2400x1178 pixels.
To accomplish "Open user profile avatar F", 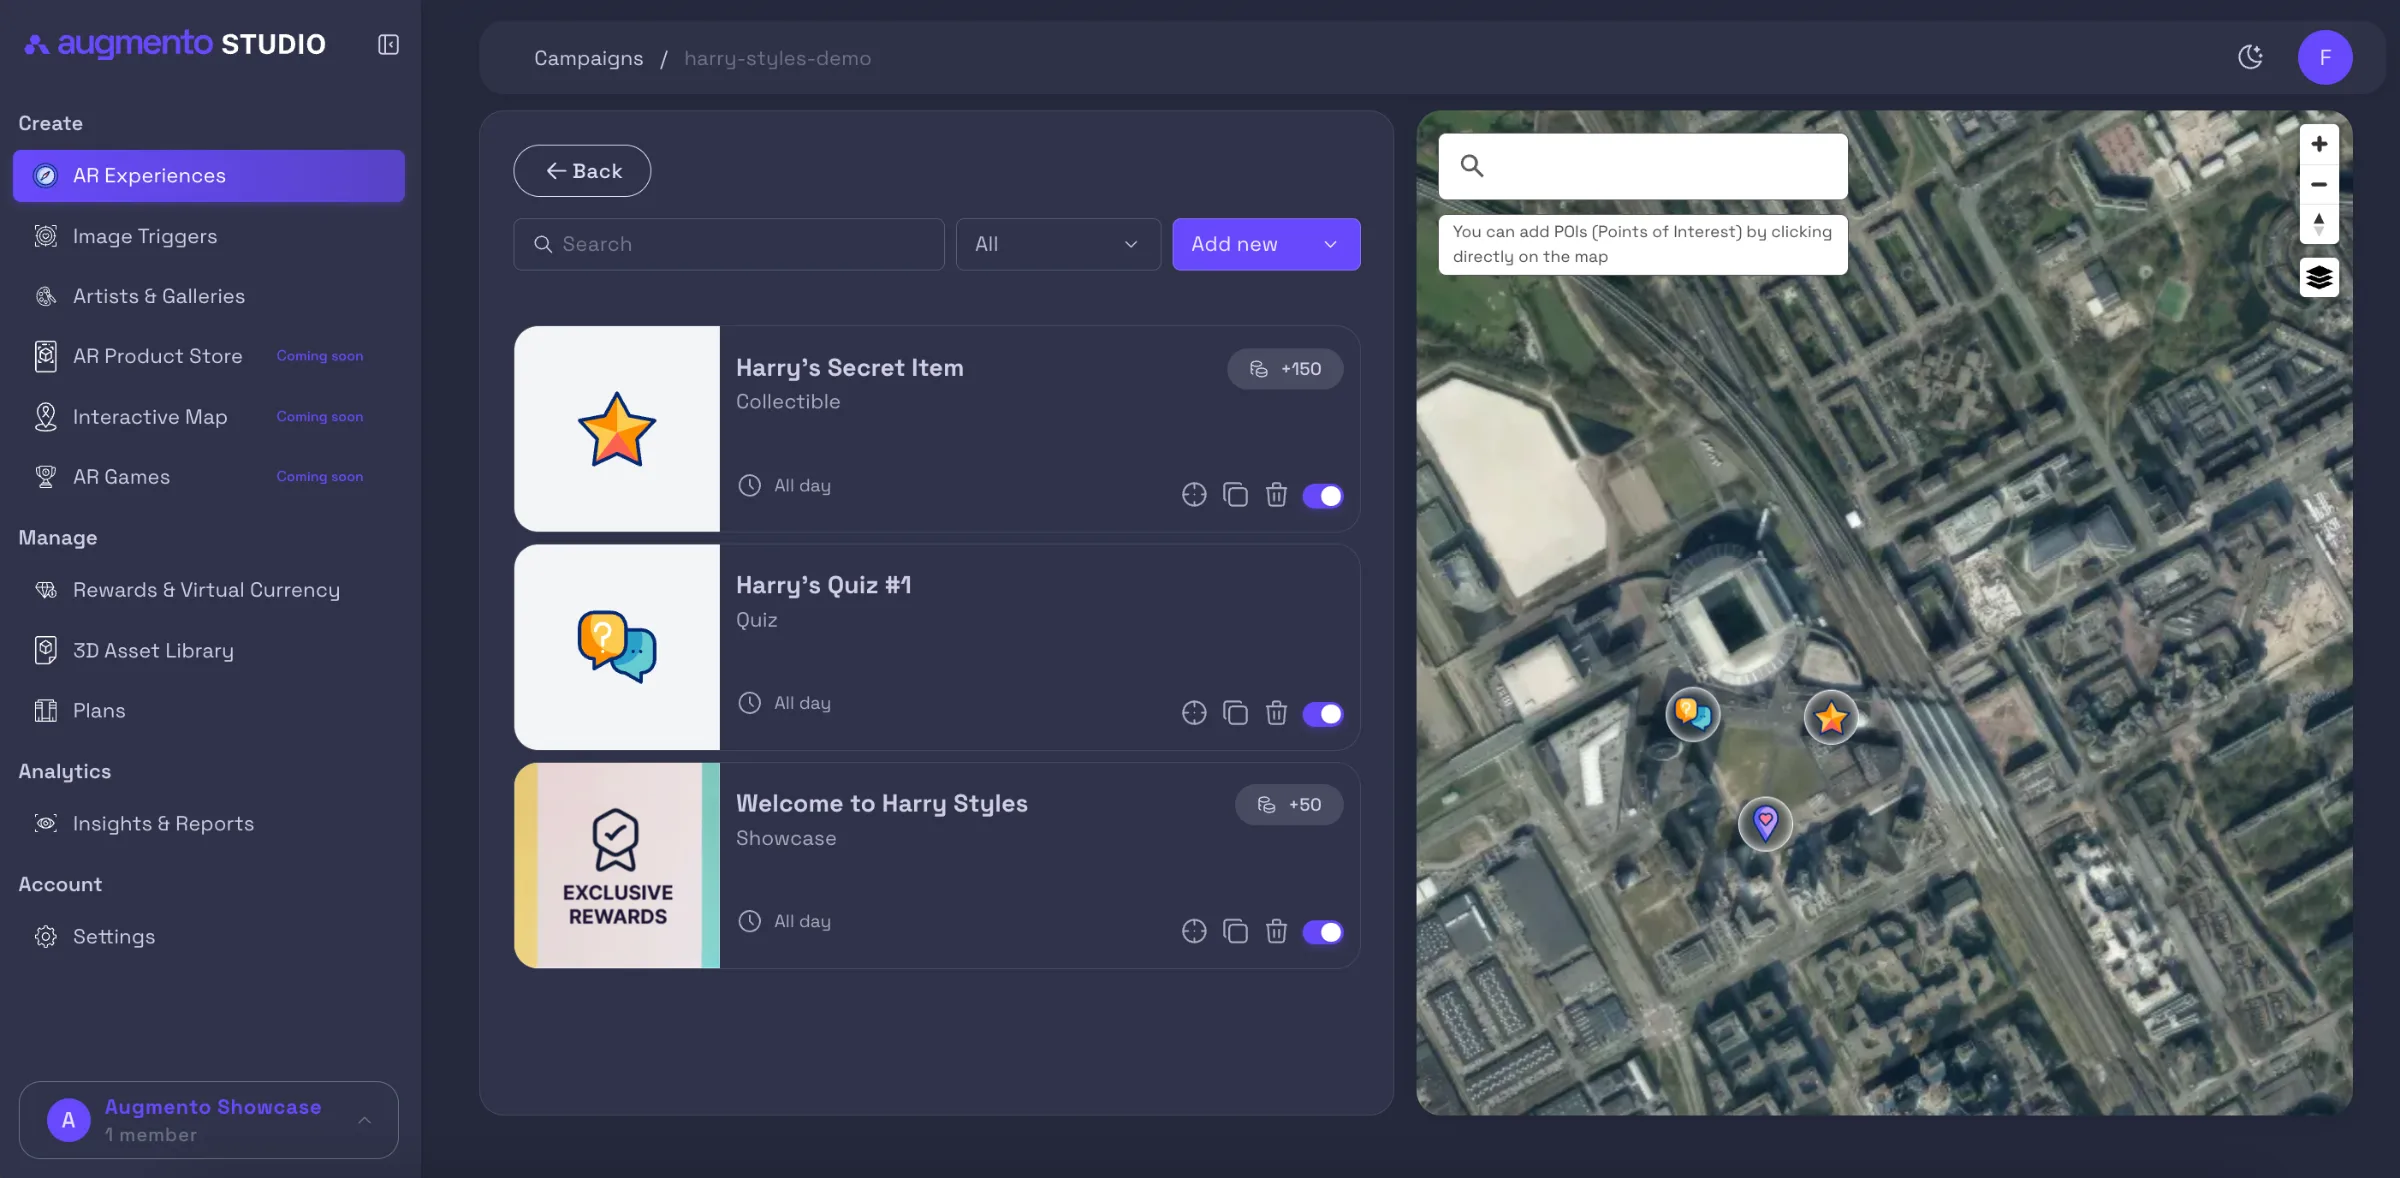I will (x=2325, y=57).
